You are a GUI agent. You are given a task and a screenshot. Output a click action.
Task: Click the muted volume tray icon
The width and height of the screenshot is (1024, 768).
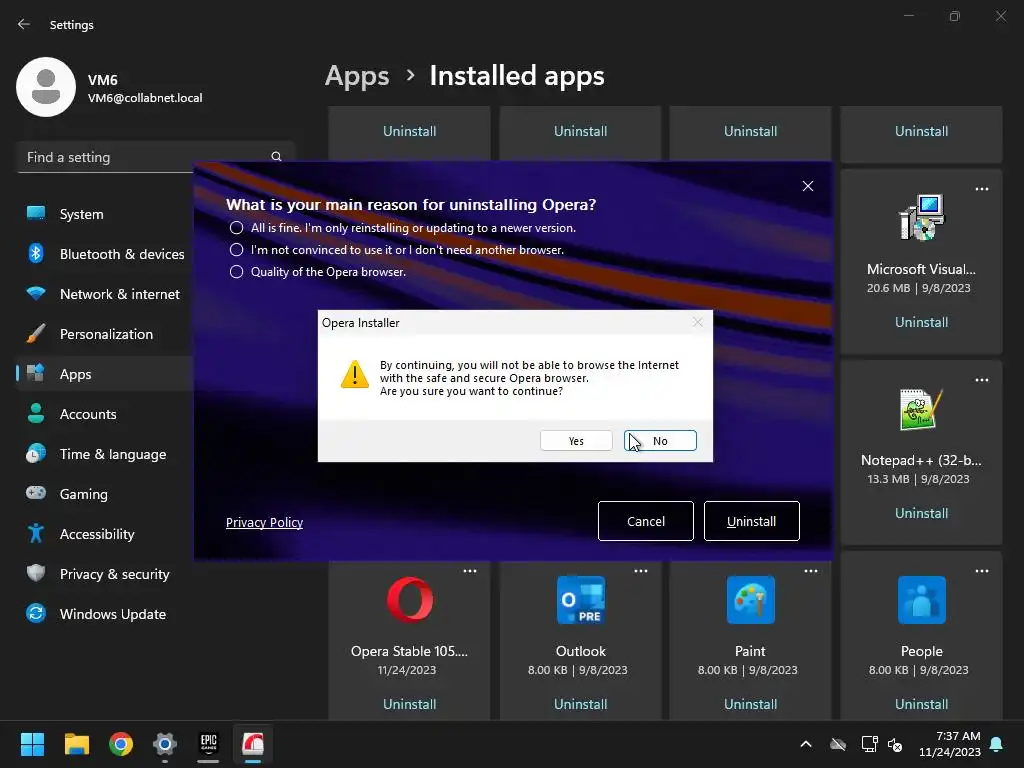(895, 744)
